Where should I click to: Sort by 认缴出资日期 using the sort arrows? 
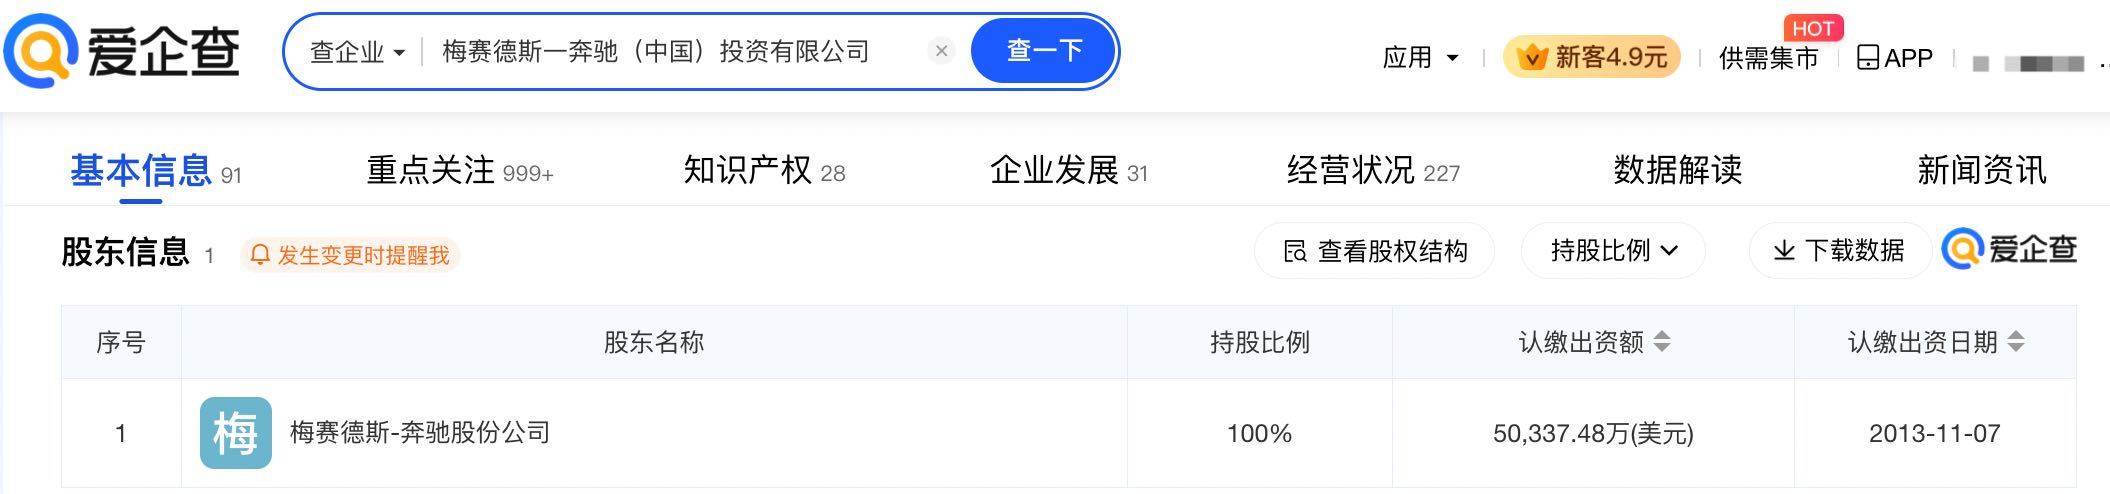pyautogui.click(x=2016, y=342)
